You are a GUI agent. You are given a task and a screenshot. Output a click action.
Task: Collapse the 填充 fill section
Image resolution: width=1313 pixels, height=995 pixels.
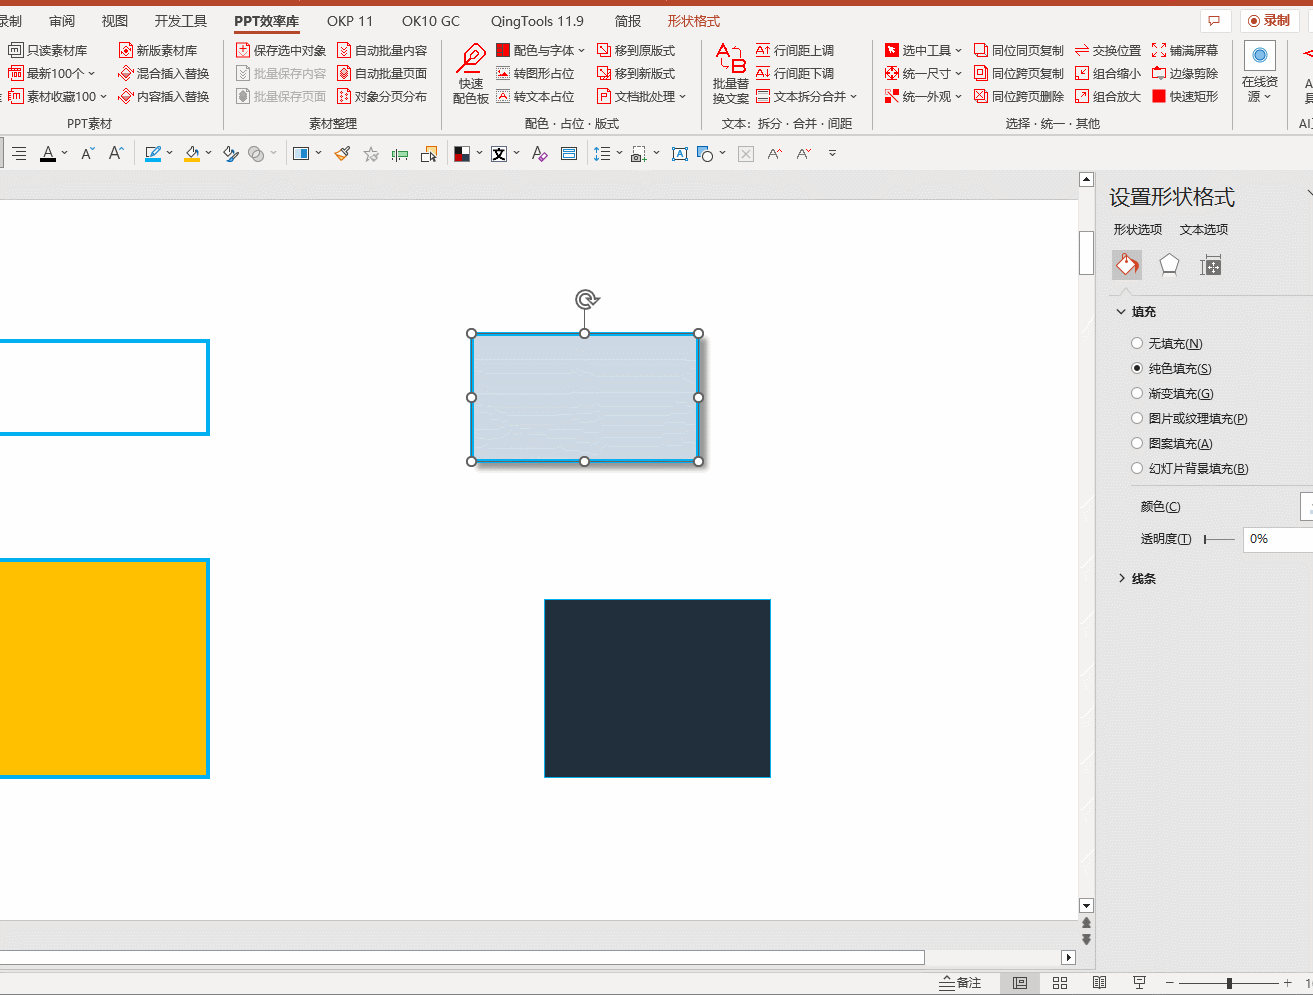[1136, 312]
